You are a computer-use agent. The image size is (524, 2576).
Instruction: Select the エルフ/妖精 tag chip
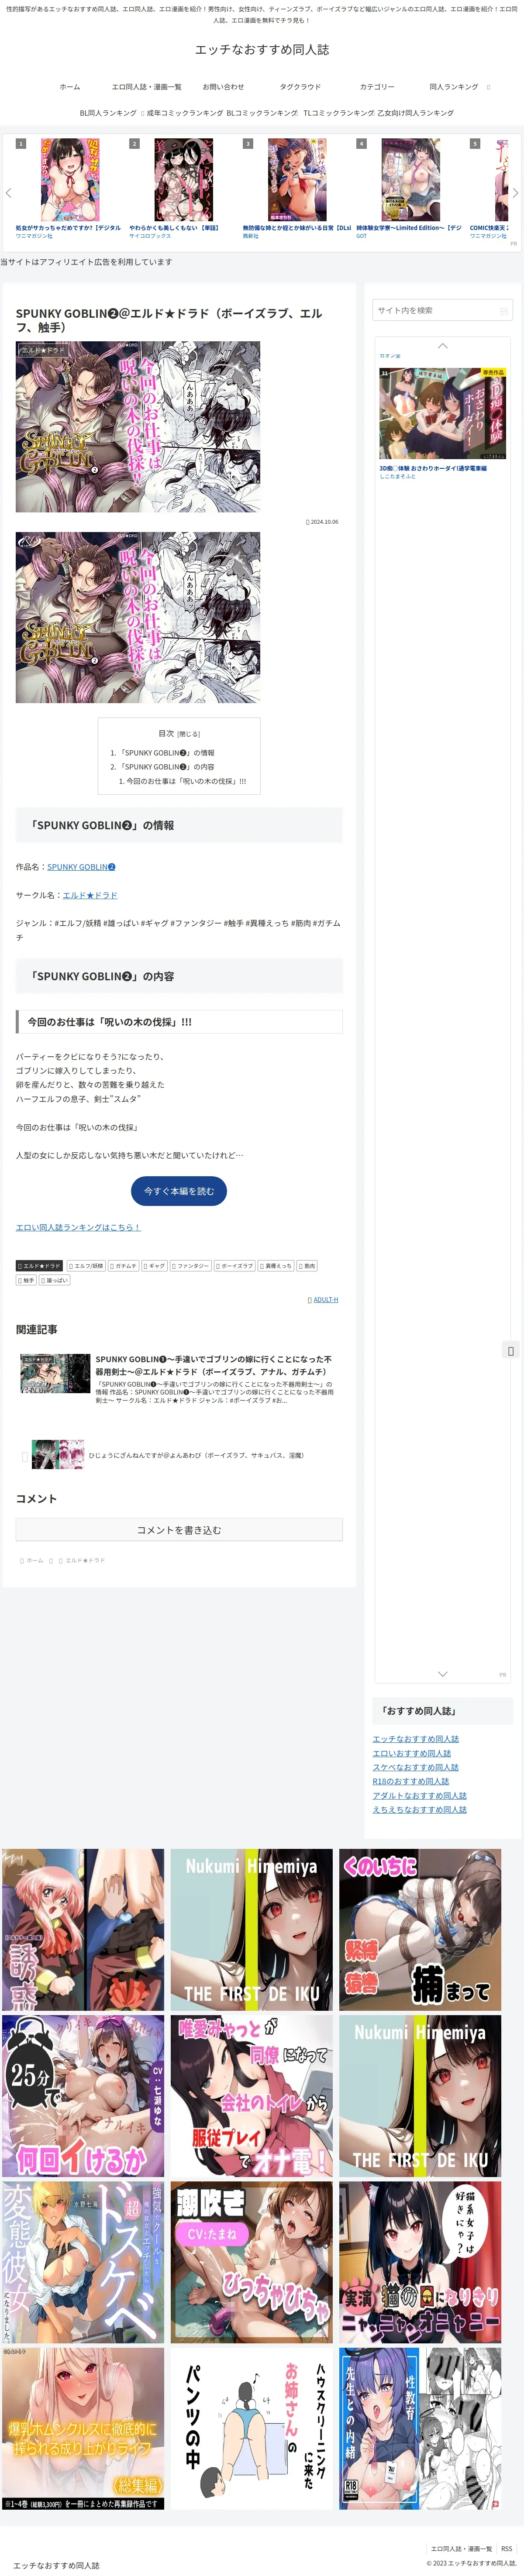[x=86, y=1266]
